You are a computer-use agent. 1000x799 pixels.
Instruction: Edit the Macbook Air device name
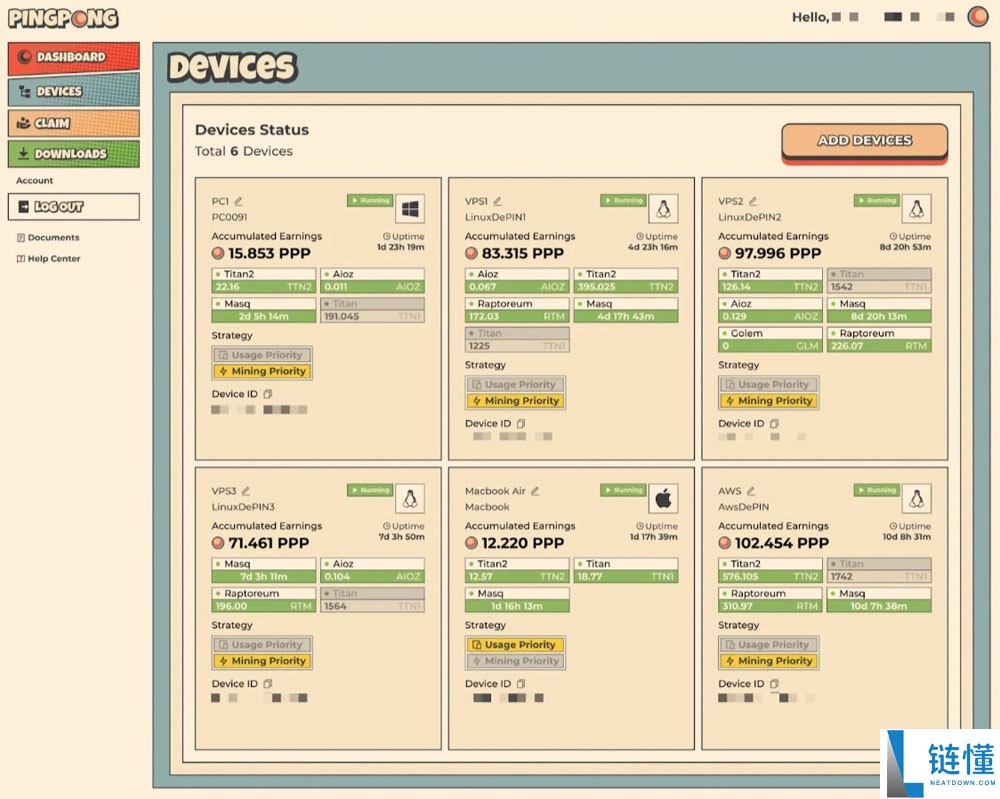click(535, 490)
